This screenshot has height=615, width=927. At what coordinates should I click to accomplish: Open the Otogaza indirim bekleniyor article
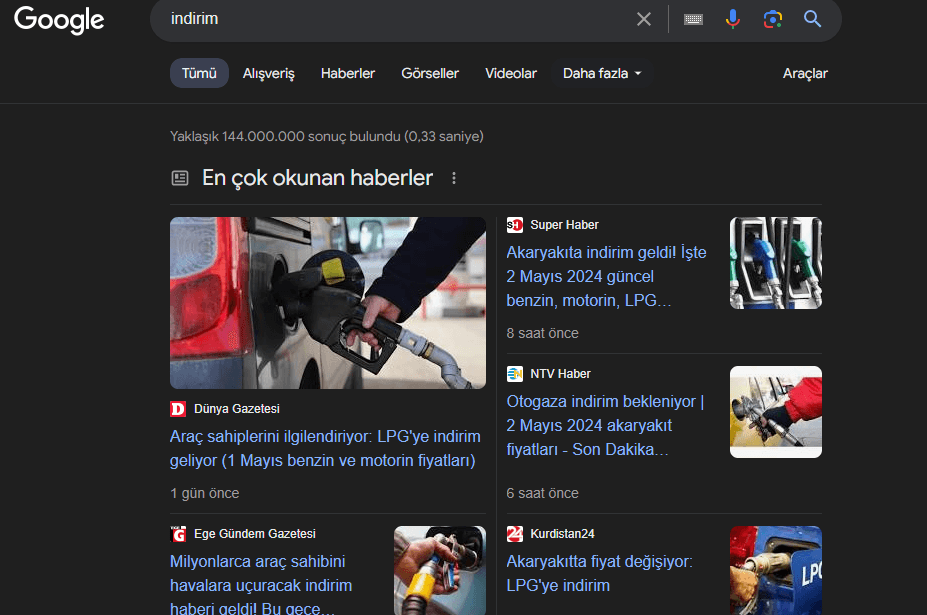click(x=605, y=425)
